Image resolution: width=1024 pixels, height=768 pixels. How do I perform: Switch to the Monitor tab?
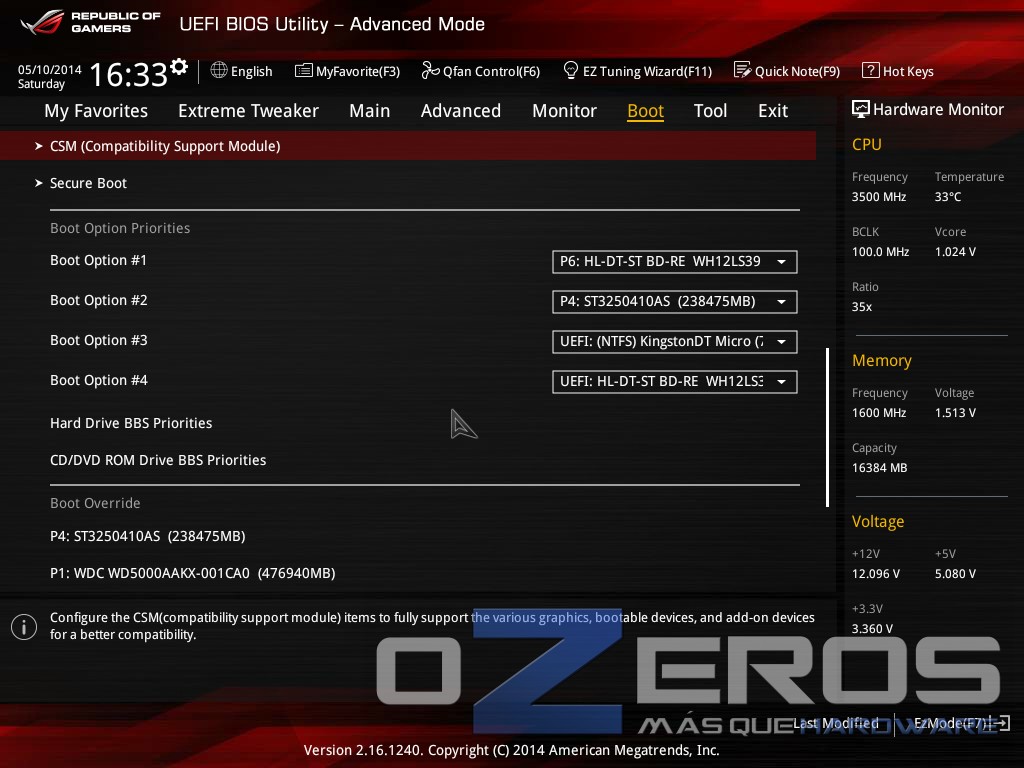564,111
